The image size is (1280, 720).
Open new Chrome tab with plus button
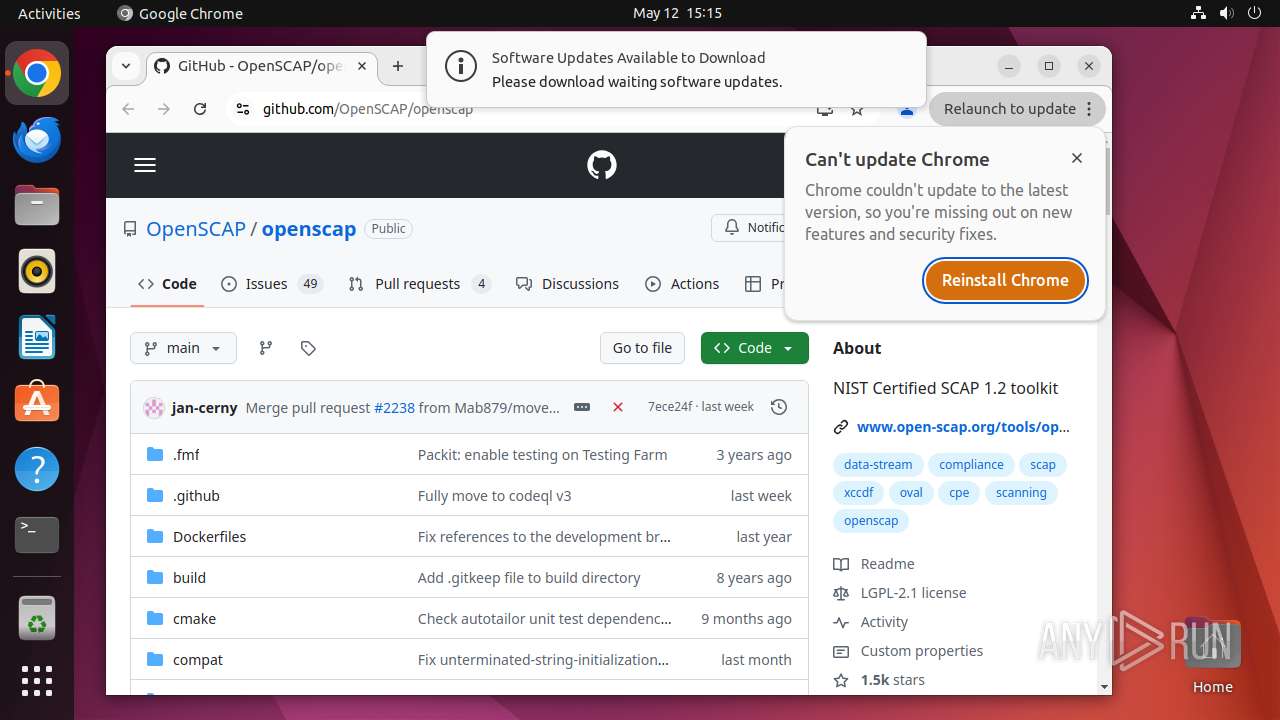[x=398, y=66]
